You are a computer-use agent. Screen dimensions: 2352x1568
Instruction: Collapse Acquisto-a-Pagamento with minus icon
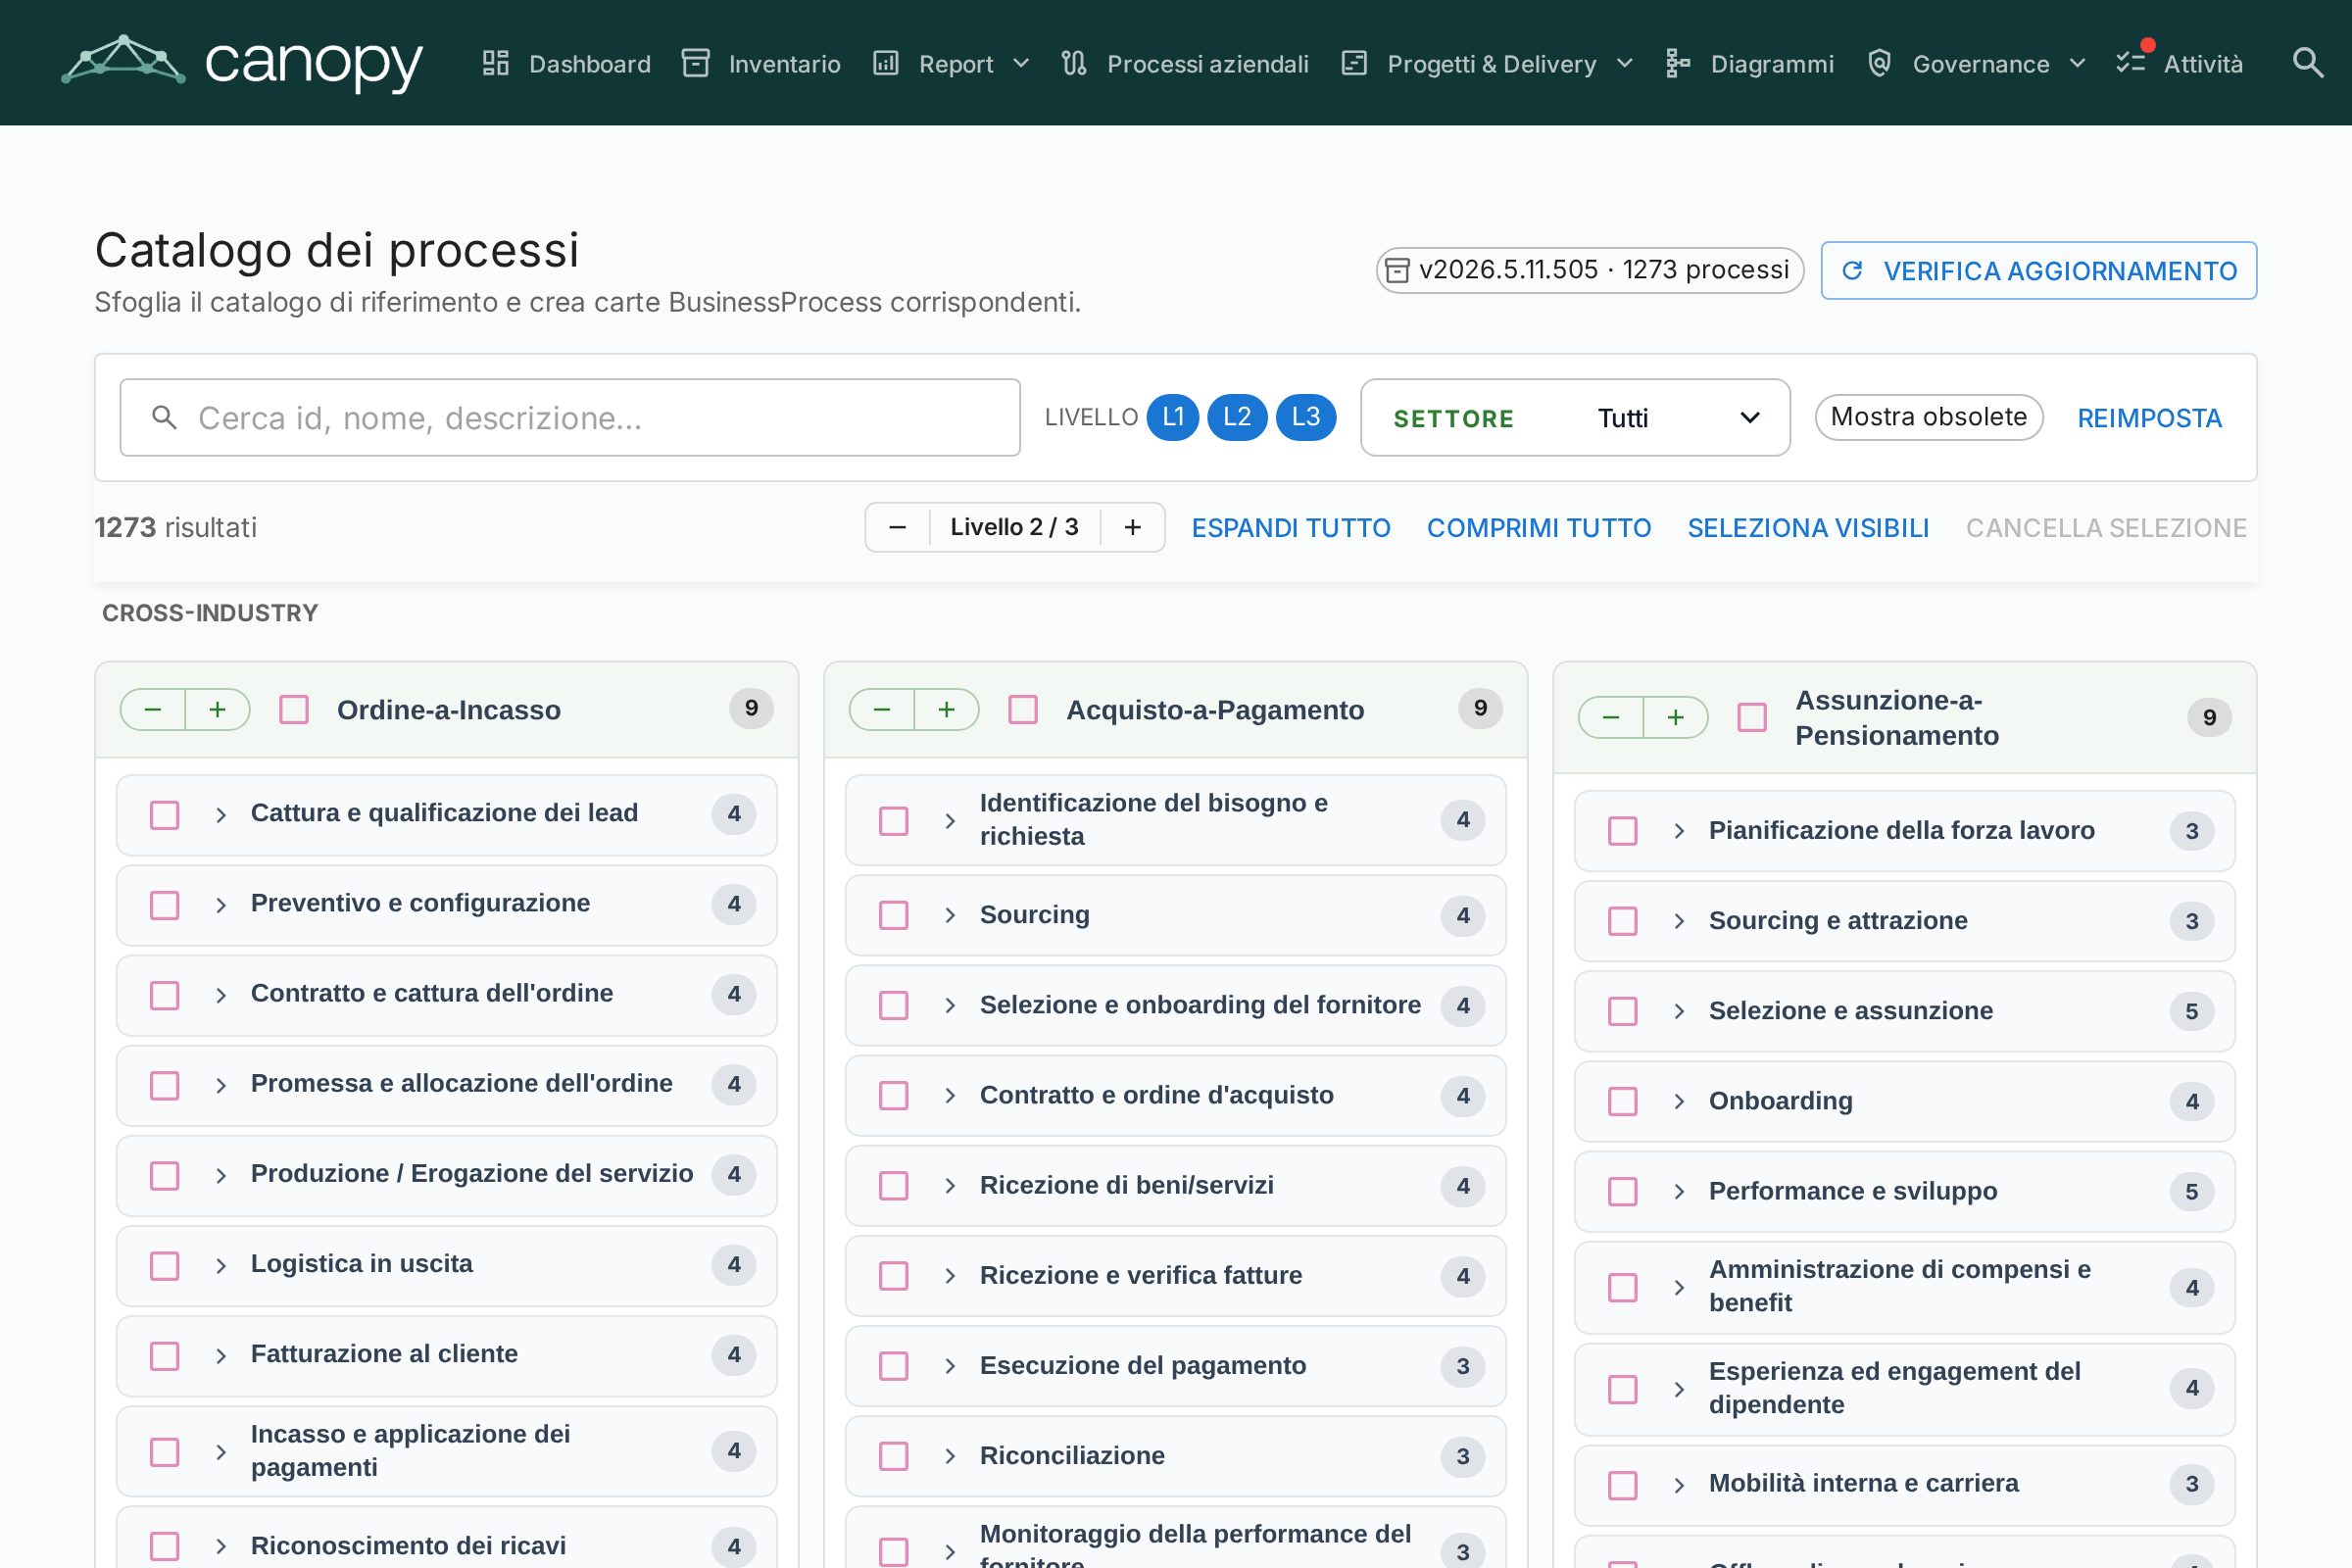[882, 710]
